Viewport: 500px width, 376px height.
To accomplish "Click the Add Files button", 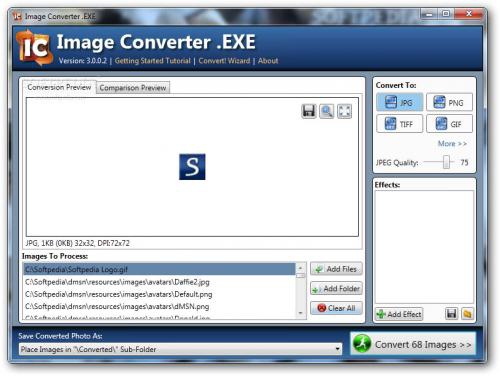I will pyautogui.click(x=336, y=269).
